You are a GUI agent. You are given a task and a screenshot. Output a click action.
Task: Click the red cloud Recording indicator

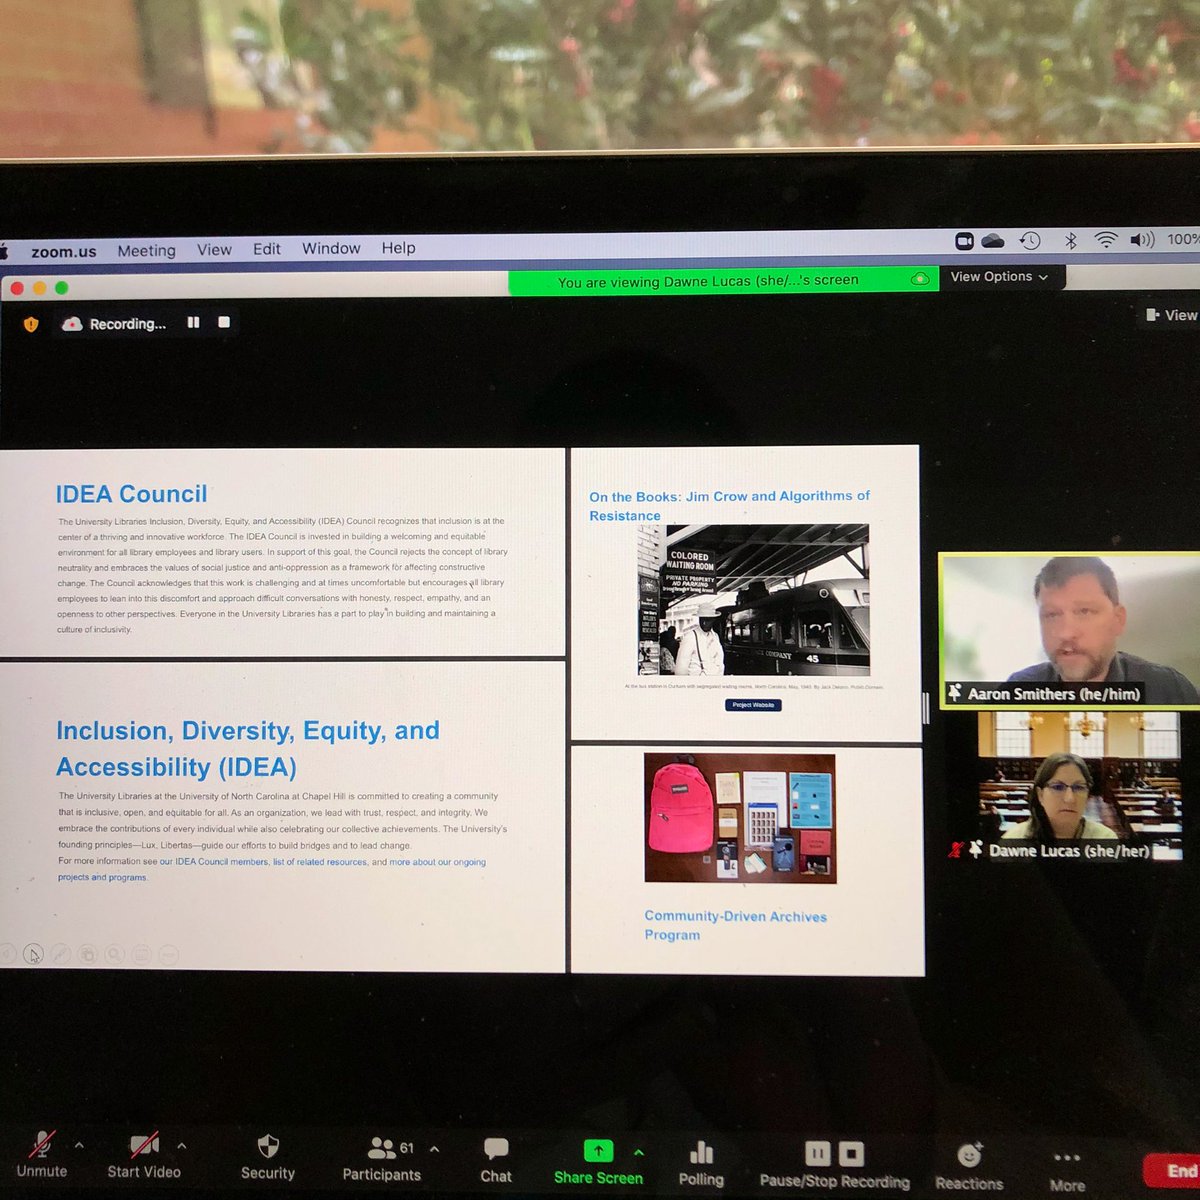coord(72,324)
